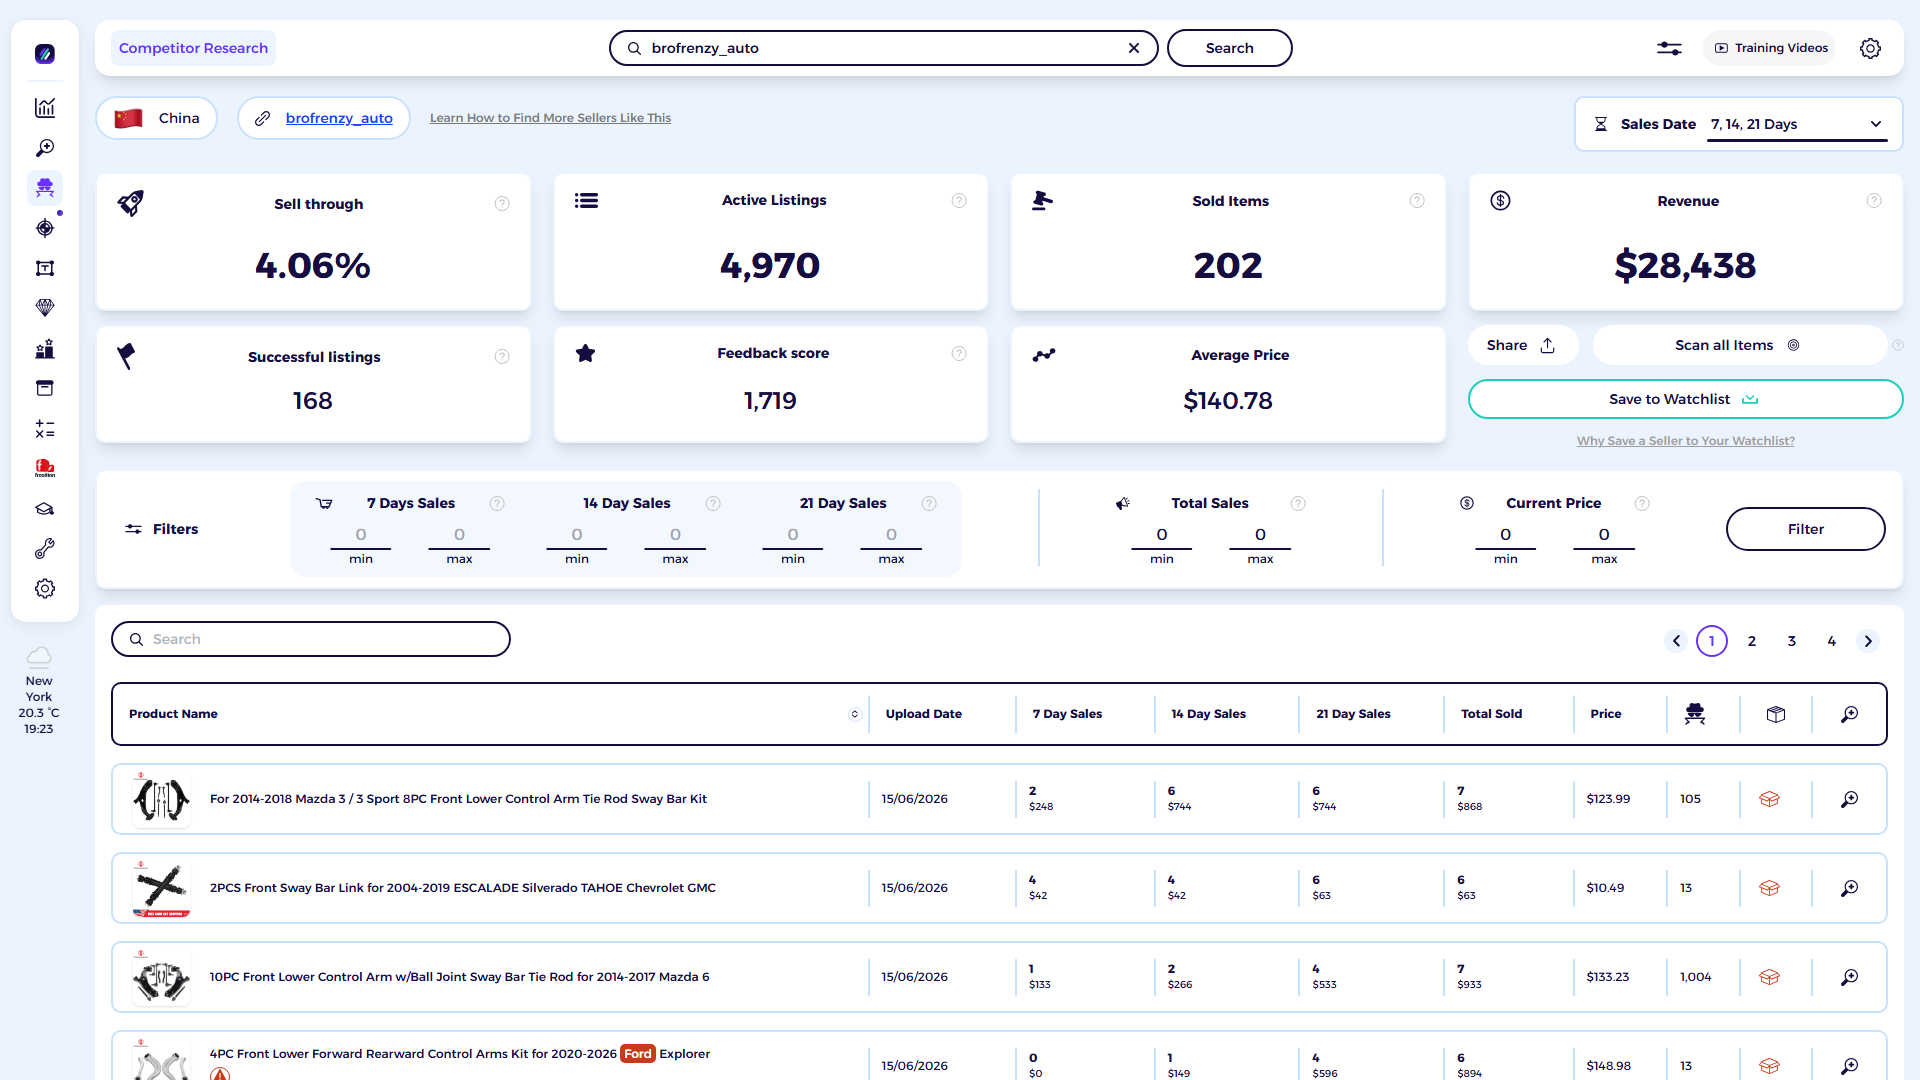Open the Competitor Research tab
This screenshot has width=1920, height=1080.
point(193,48)
